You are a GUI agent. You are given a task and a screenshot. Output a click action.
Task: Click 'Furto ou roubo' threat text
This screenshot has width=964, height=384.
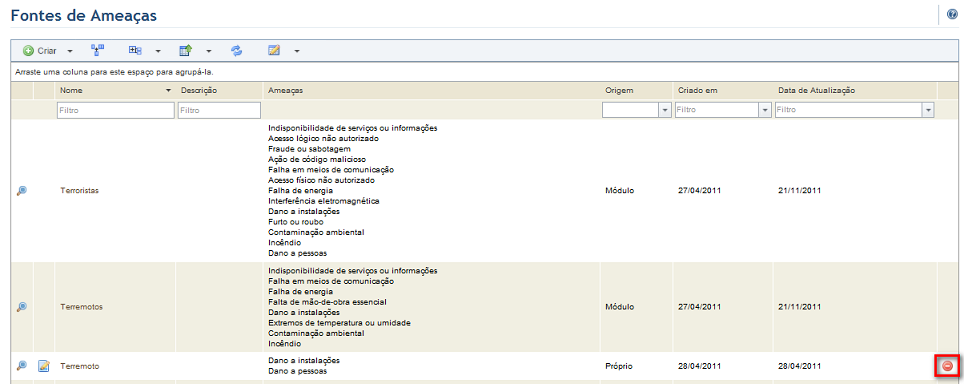(296, 222)
